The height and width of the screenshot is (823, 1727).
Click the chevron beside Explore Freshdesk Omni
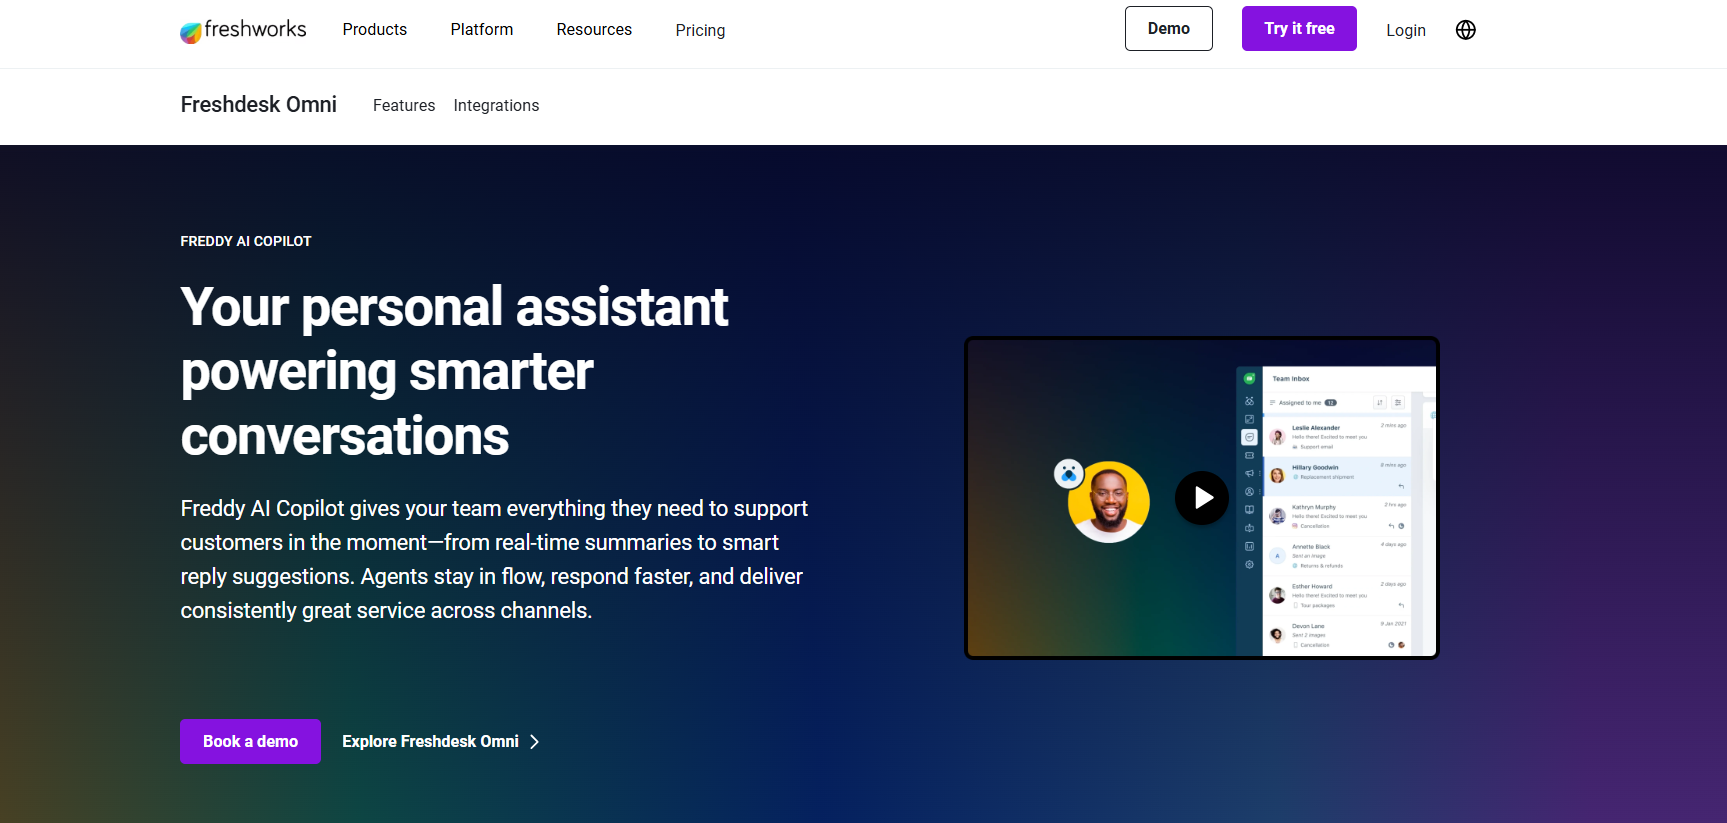[x=535, y=742]
